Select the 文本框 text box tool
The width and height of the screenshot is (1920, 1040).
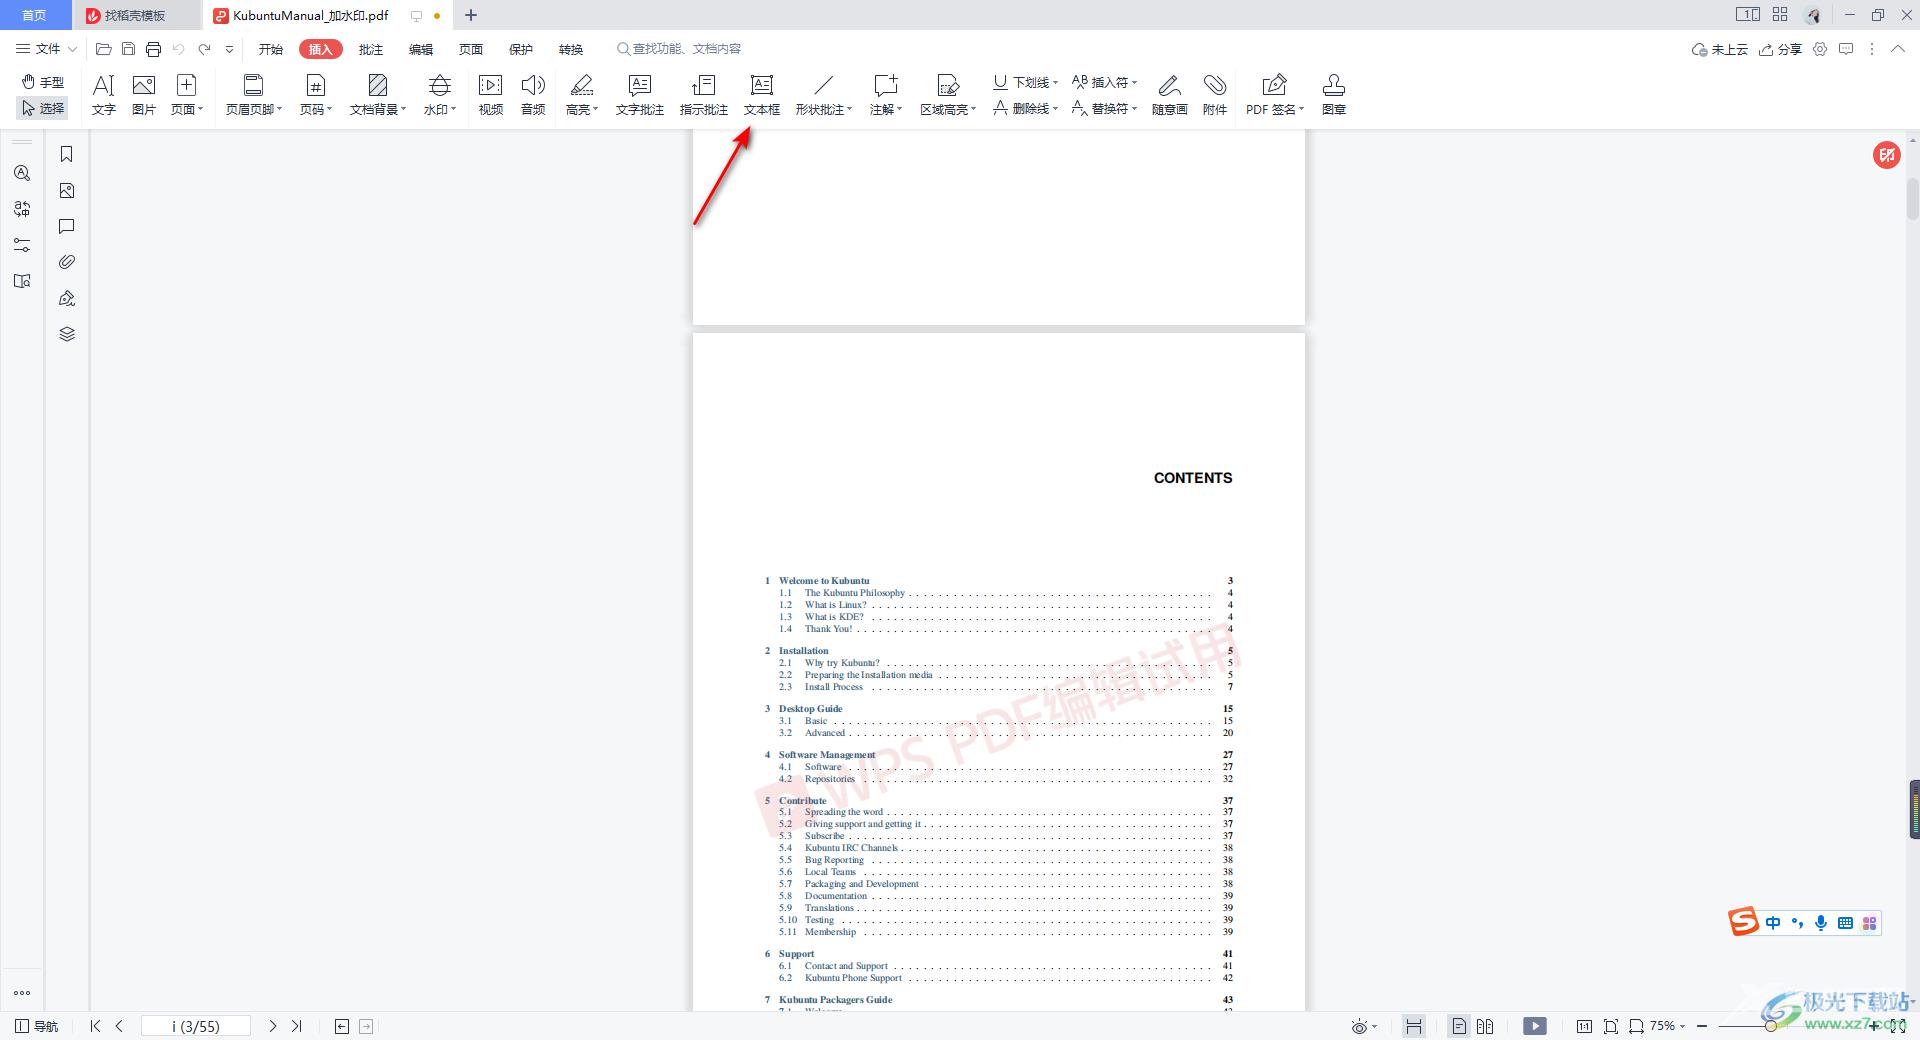(762, 95)
